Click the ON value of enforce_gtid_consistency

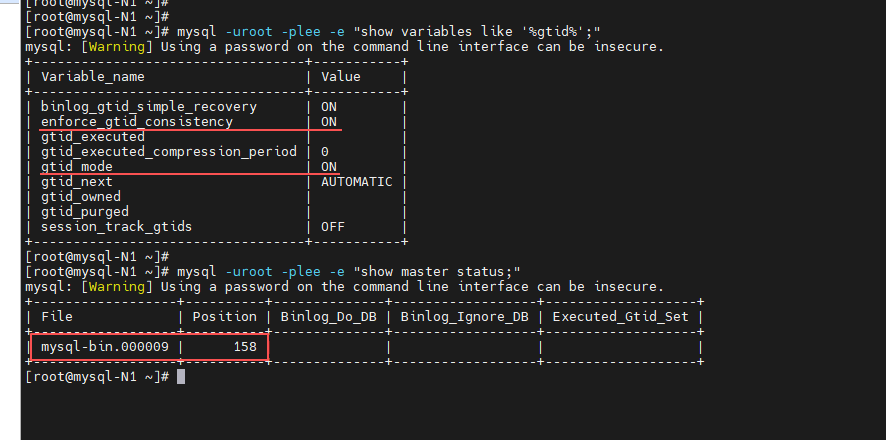(329, 122)
